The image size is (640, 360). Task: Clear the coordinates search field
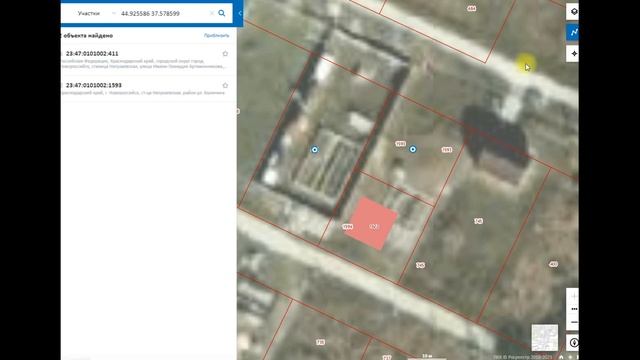(211, 13)
